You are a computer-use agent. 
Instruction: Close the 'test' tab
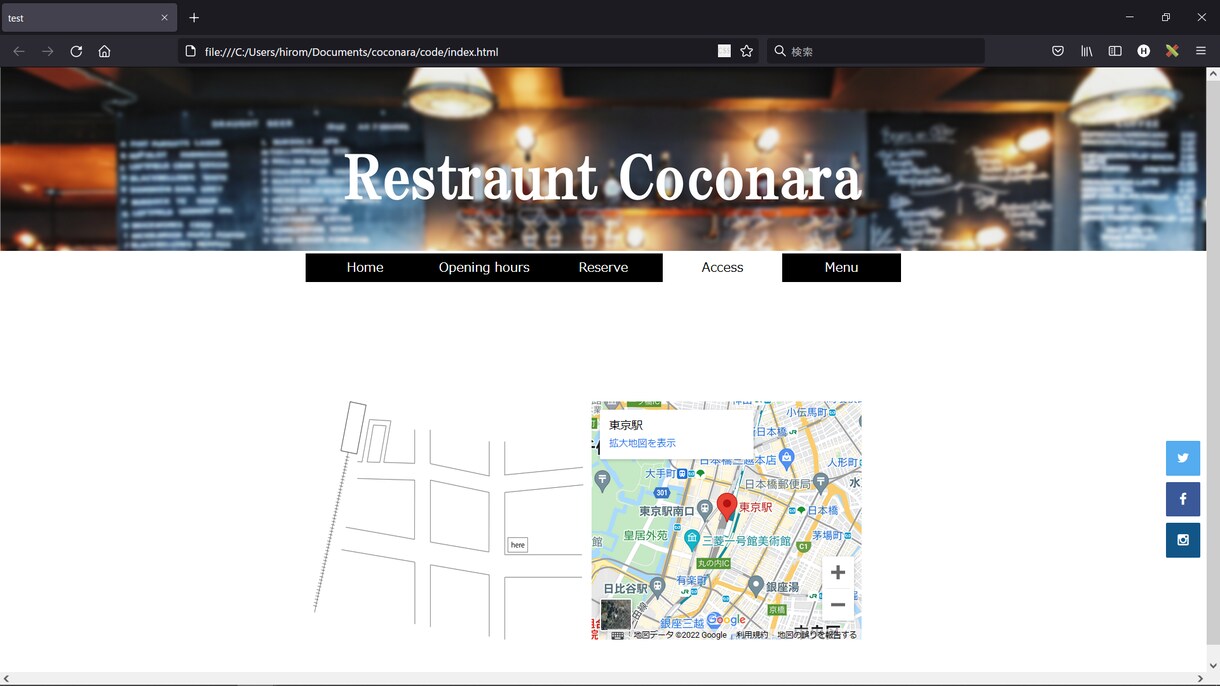(165, 18)
